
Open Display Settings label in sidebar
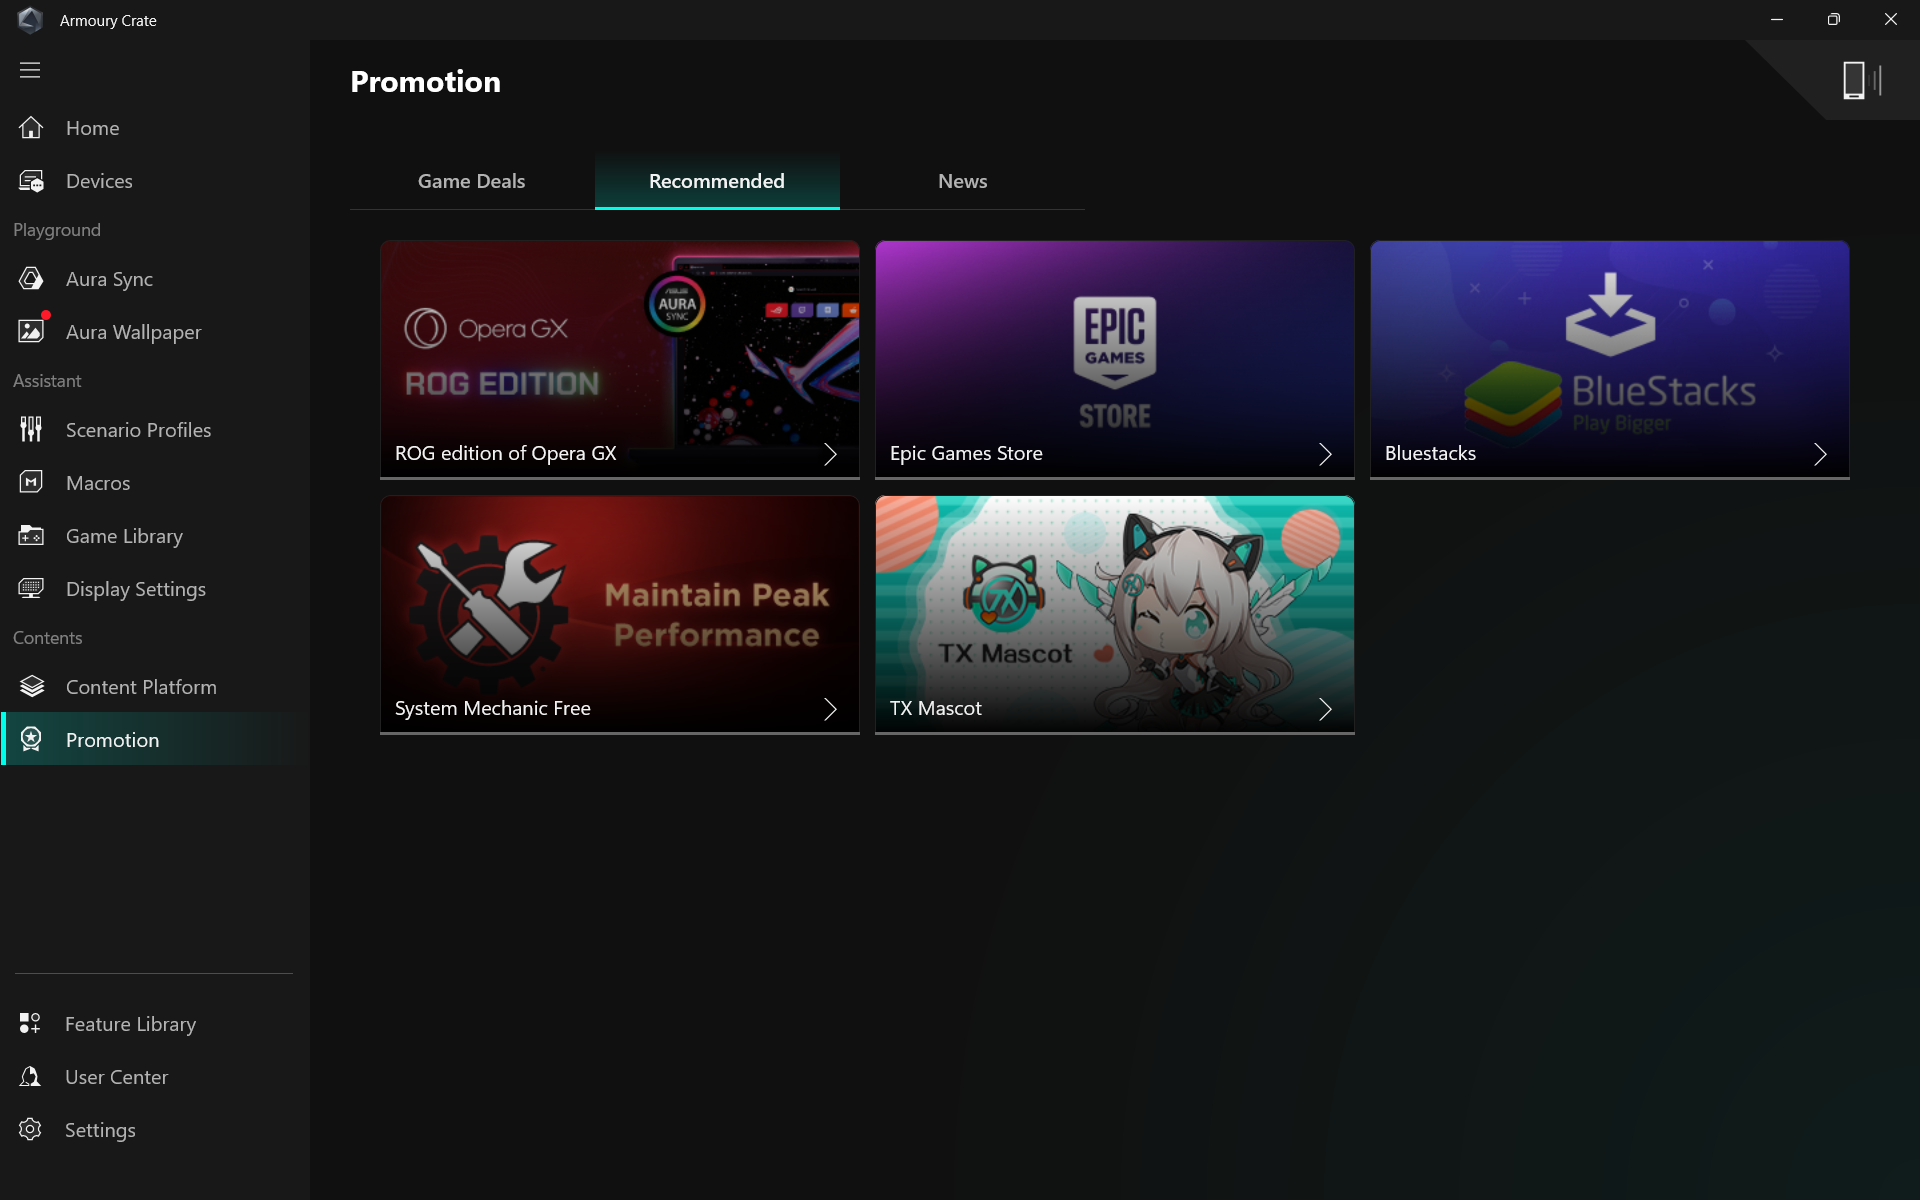(136, 589)
